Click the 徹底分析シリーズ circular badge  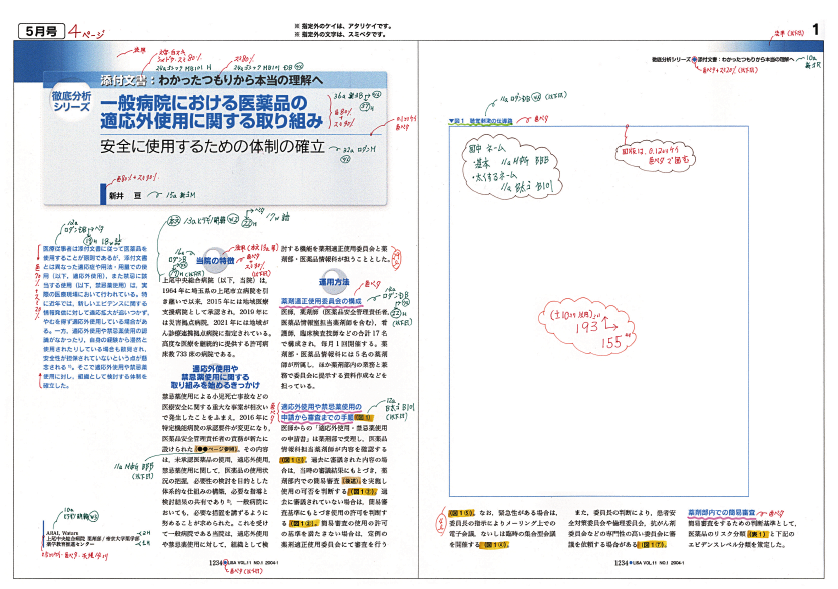pyautogui.click(x=77, y=103)
